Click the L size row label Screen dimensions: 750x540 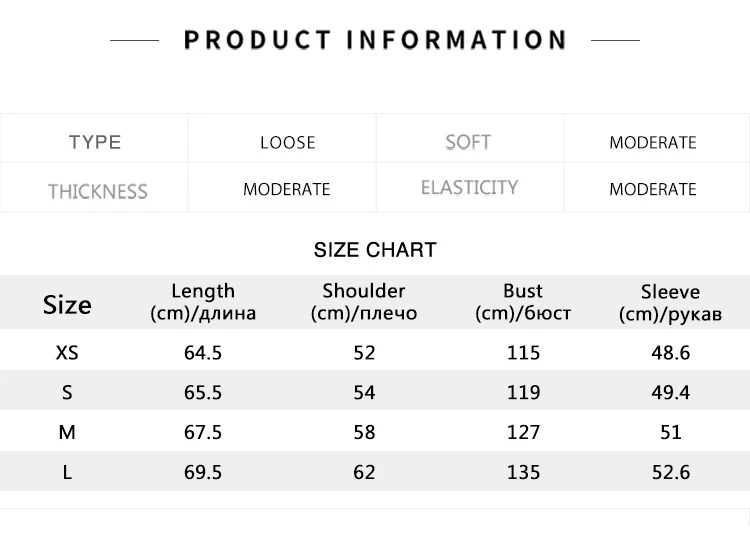click(67, 473)
